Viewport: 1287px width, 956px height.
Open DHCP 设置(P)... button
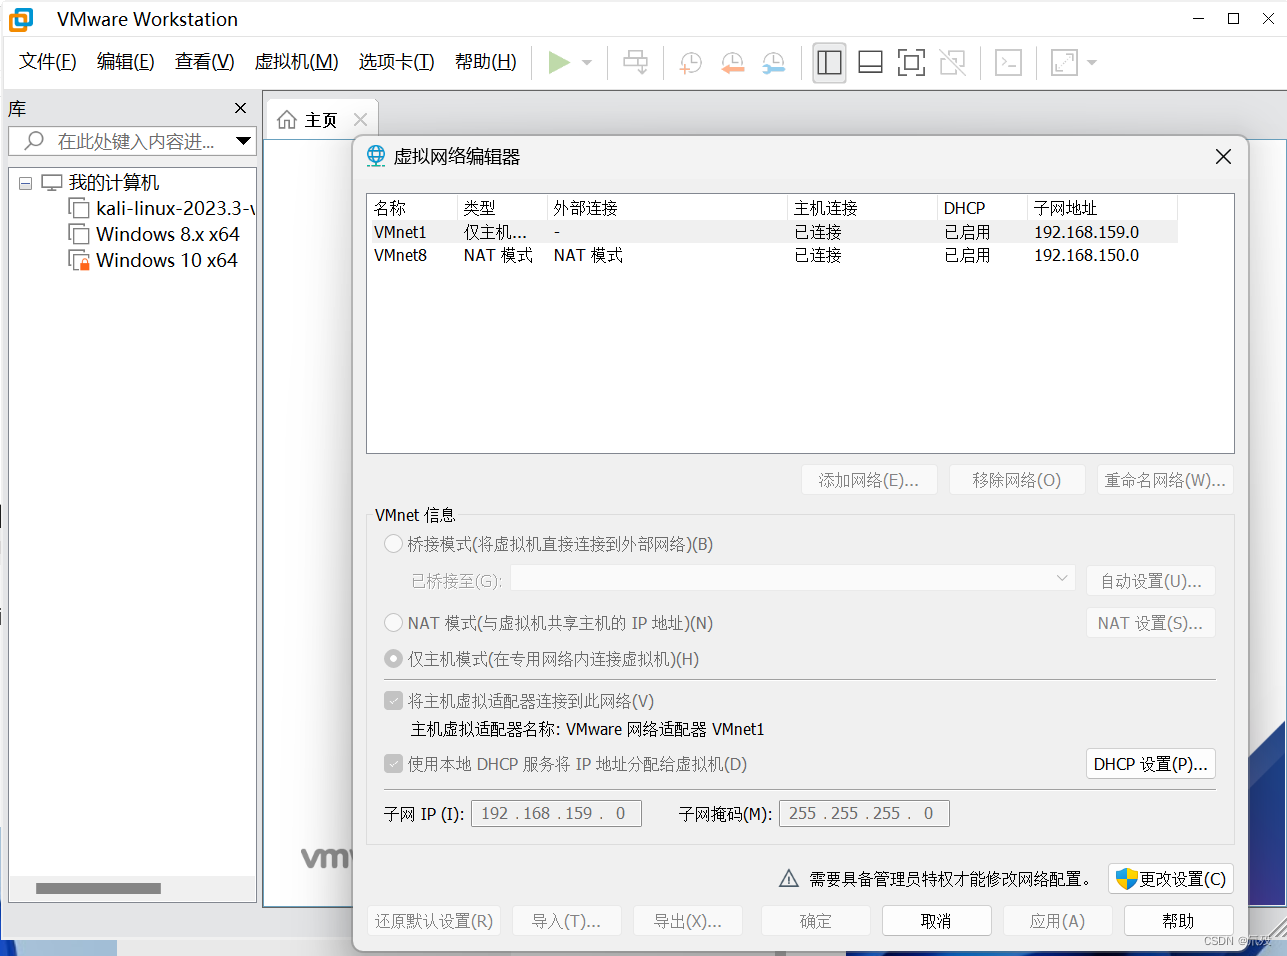[1151, 764]
